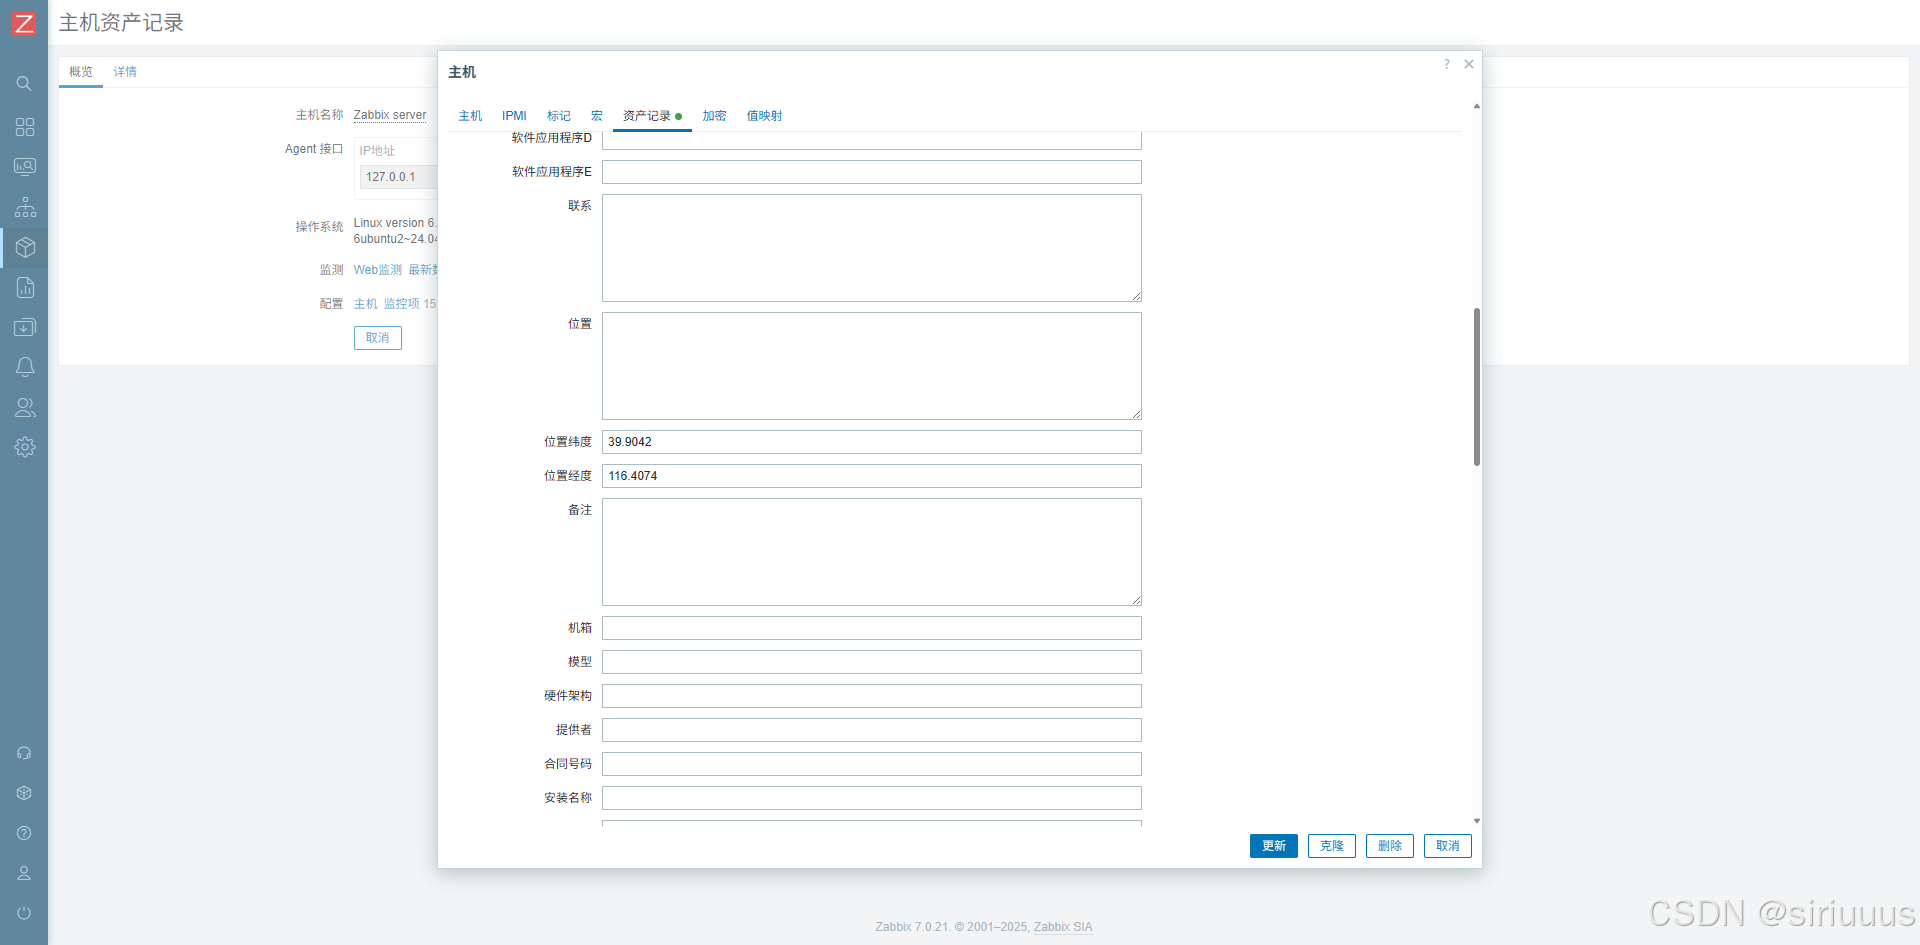Open the Dashboards grid icon
Image resolution: width=1920 pixels, height=945 pixels.
pyautogui.click(x=25, y=127)
